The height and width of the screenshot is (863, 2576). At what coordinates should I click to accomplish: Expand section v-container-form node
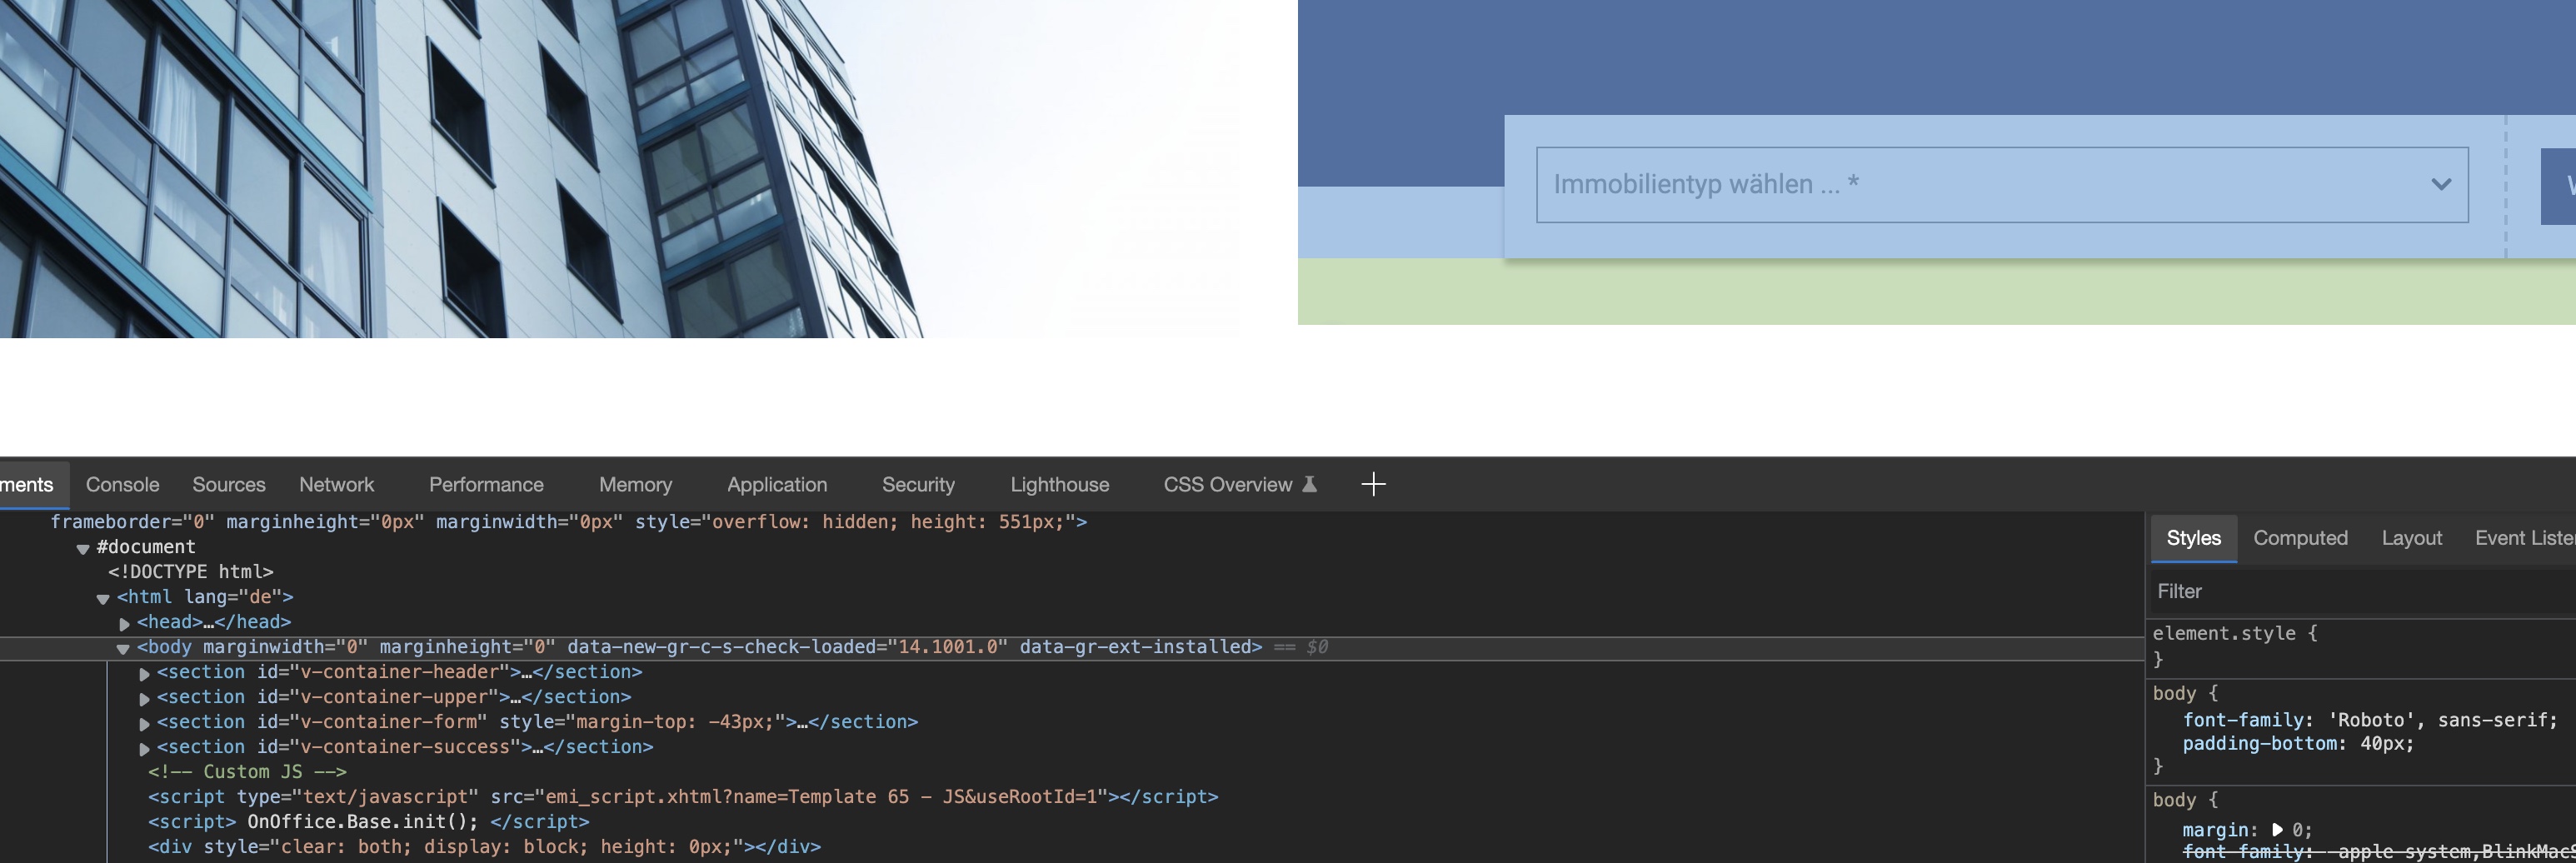tap(144, 724)
